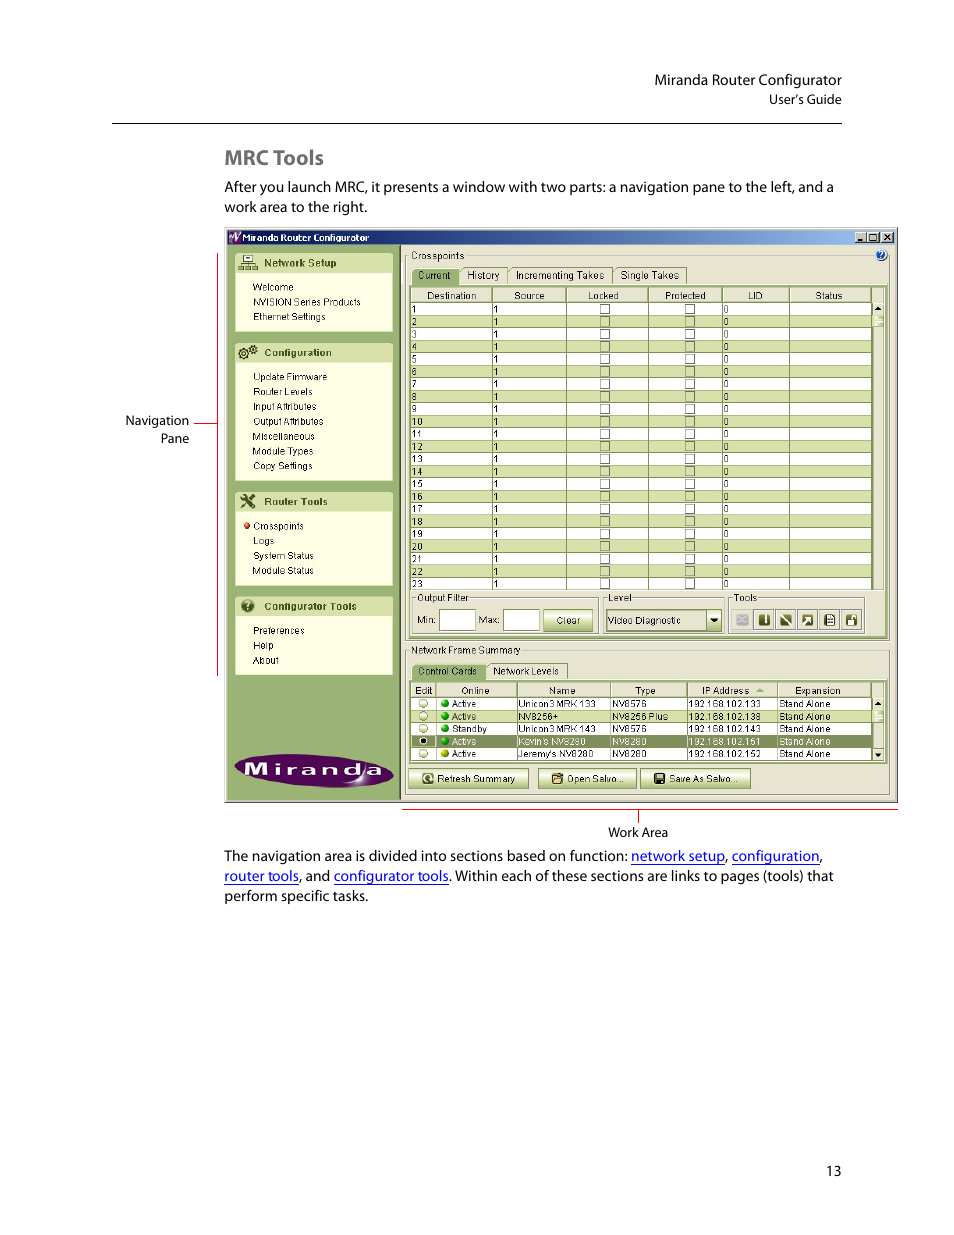Follow the 'network setup' hyperlink
The height and width of the screenshot is (1235, 954).
point(678,857)
